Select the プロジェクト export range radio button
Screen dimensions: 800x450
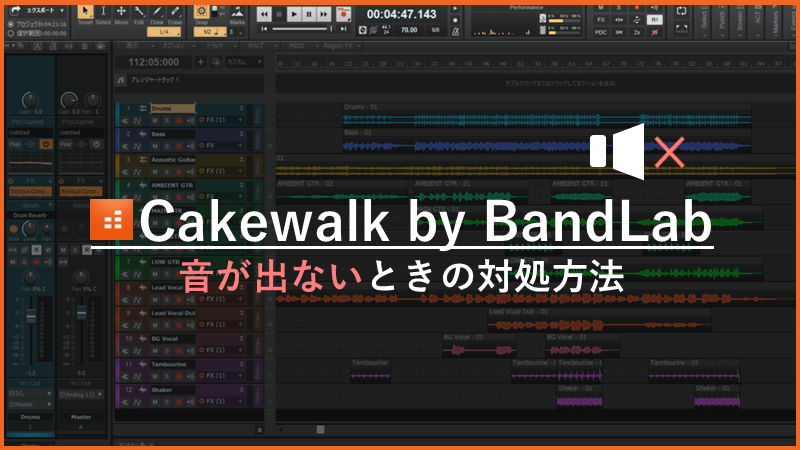pos(11,24)
